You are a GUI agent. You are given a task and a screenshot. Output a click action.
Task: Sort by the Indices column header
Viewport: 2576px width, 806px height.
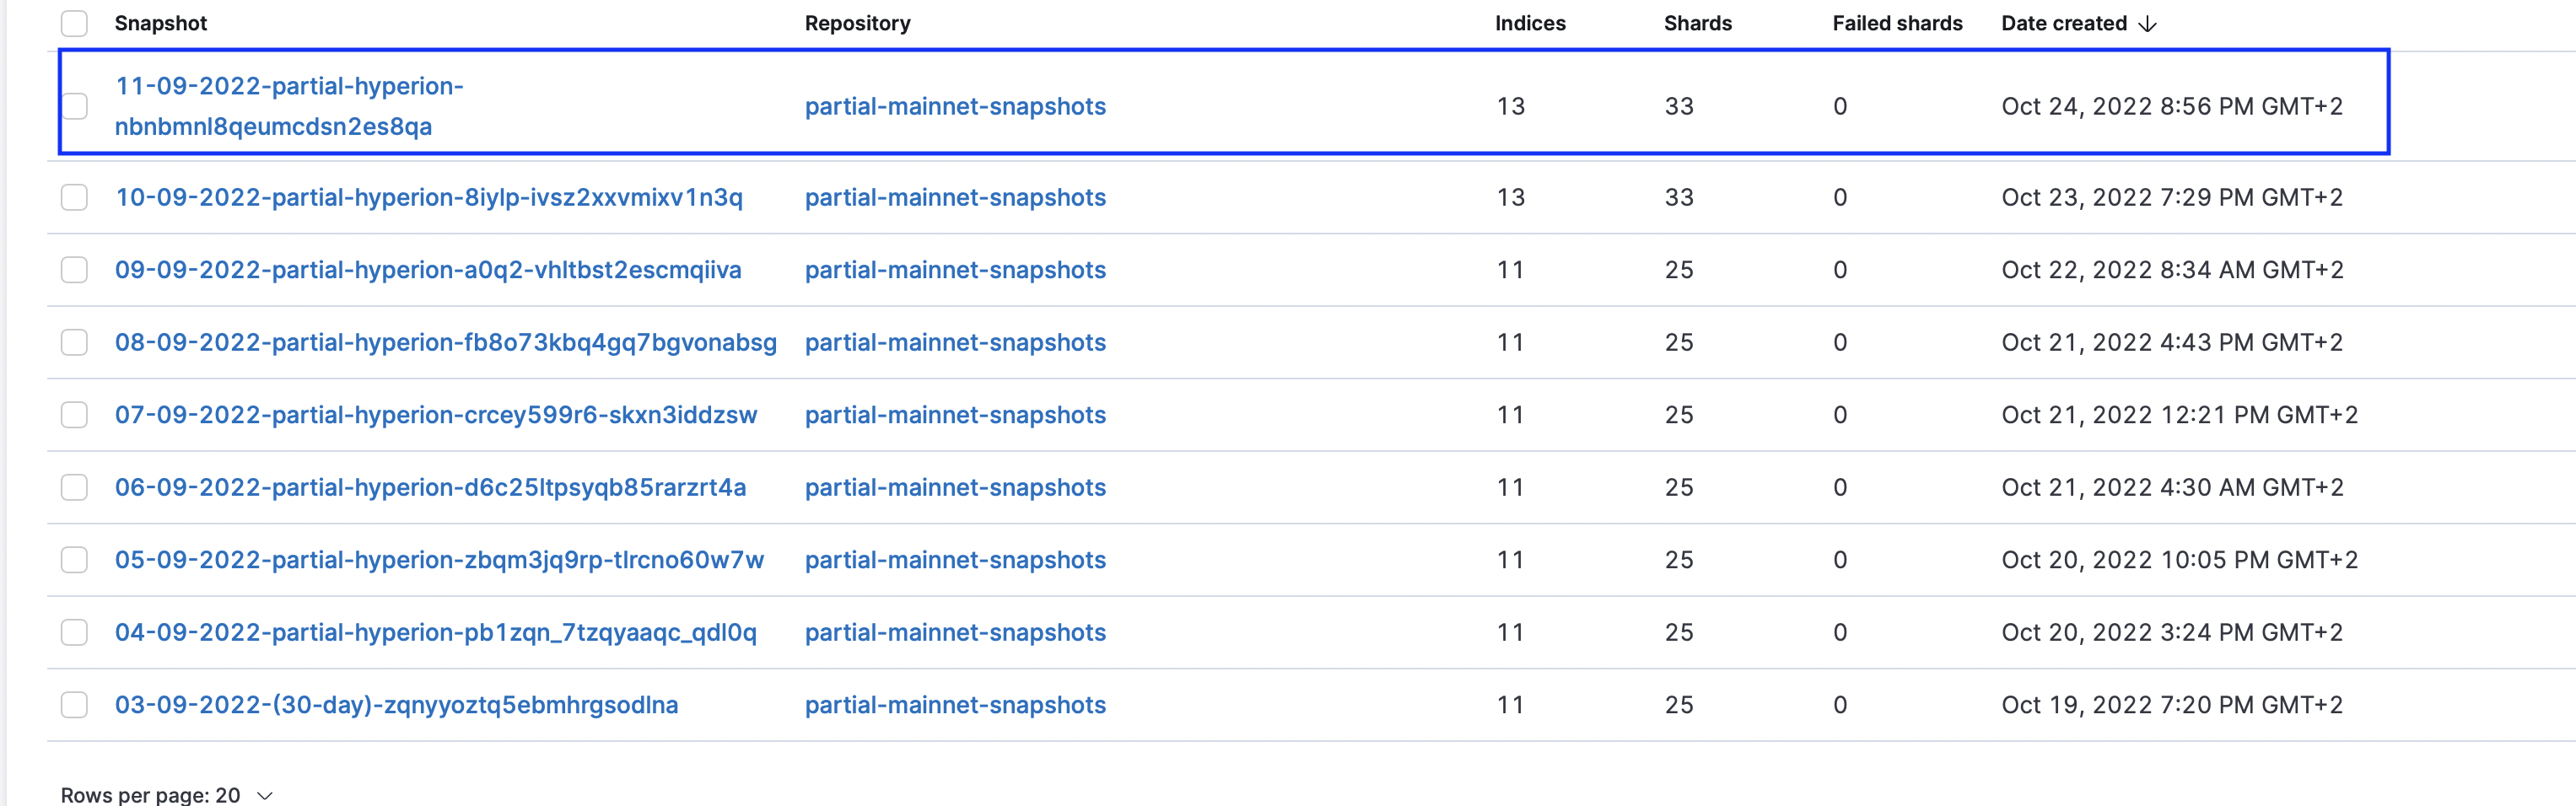click(x=1530, y=23)
